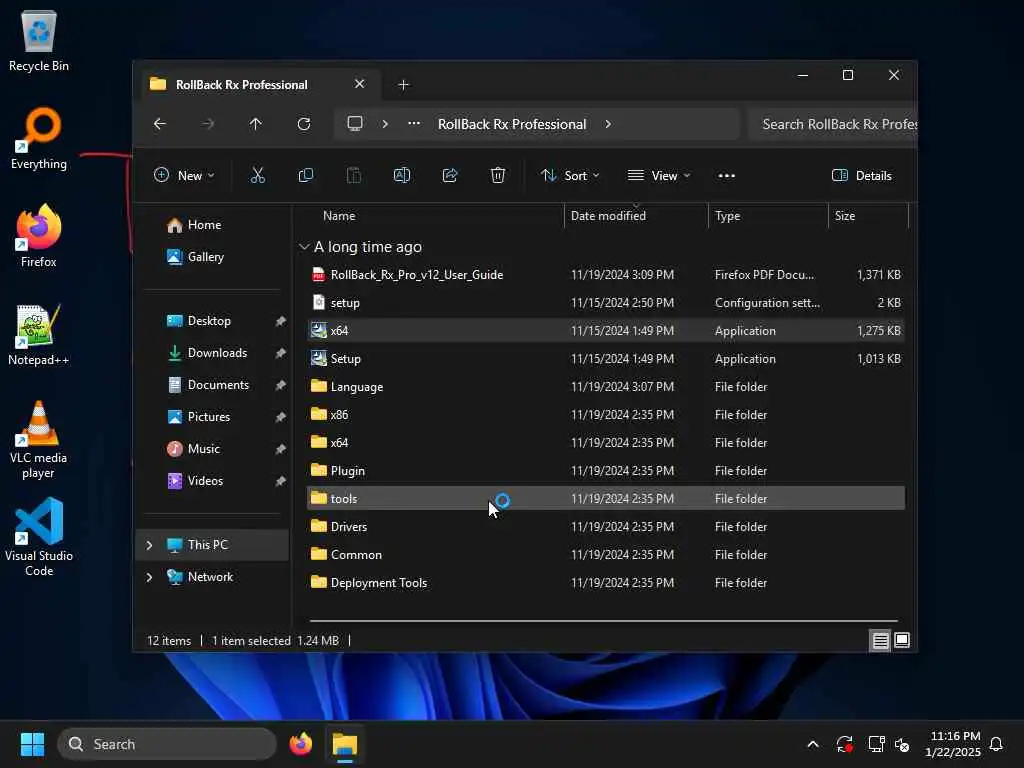Viewport: 1024px width, 768px height.
Task: Select the Deployment Tools folder
Action: coord(606,583)
